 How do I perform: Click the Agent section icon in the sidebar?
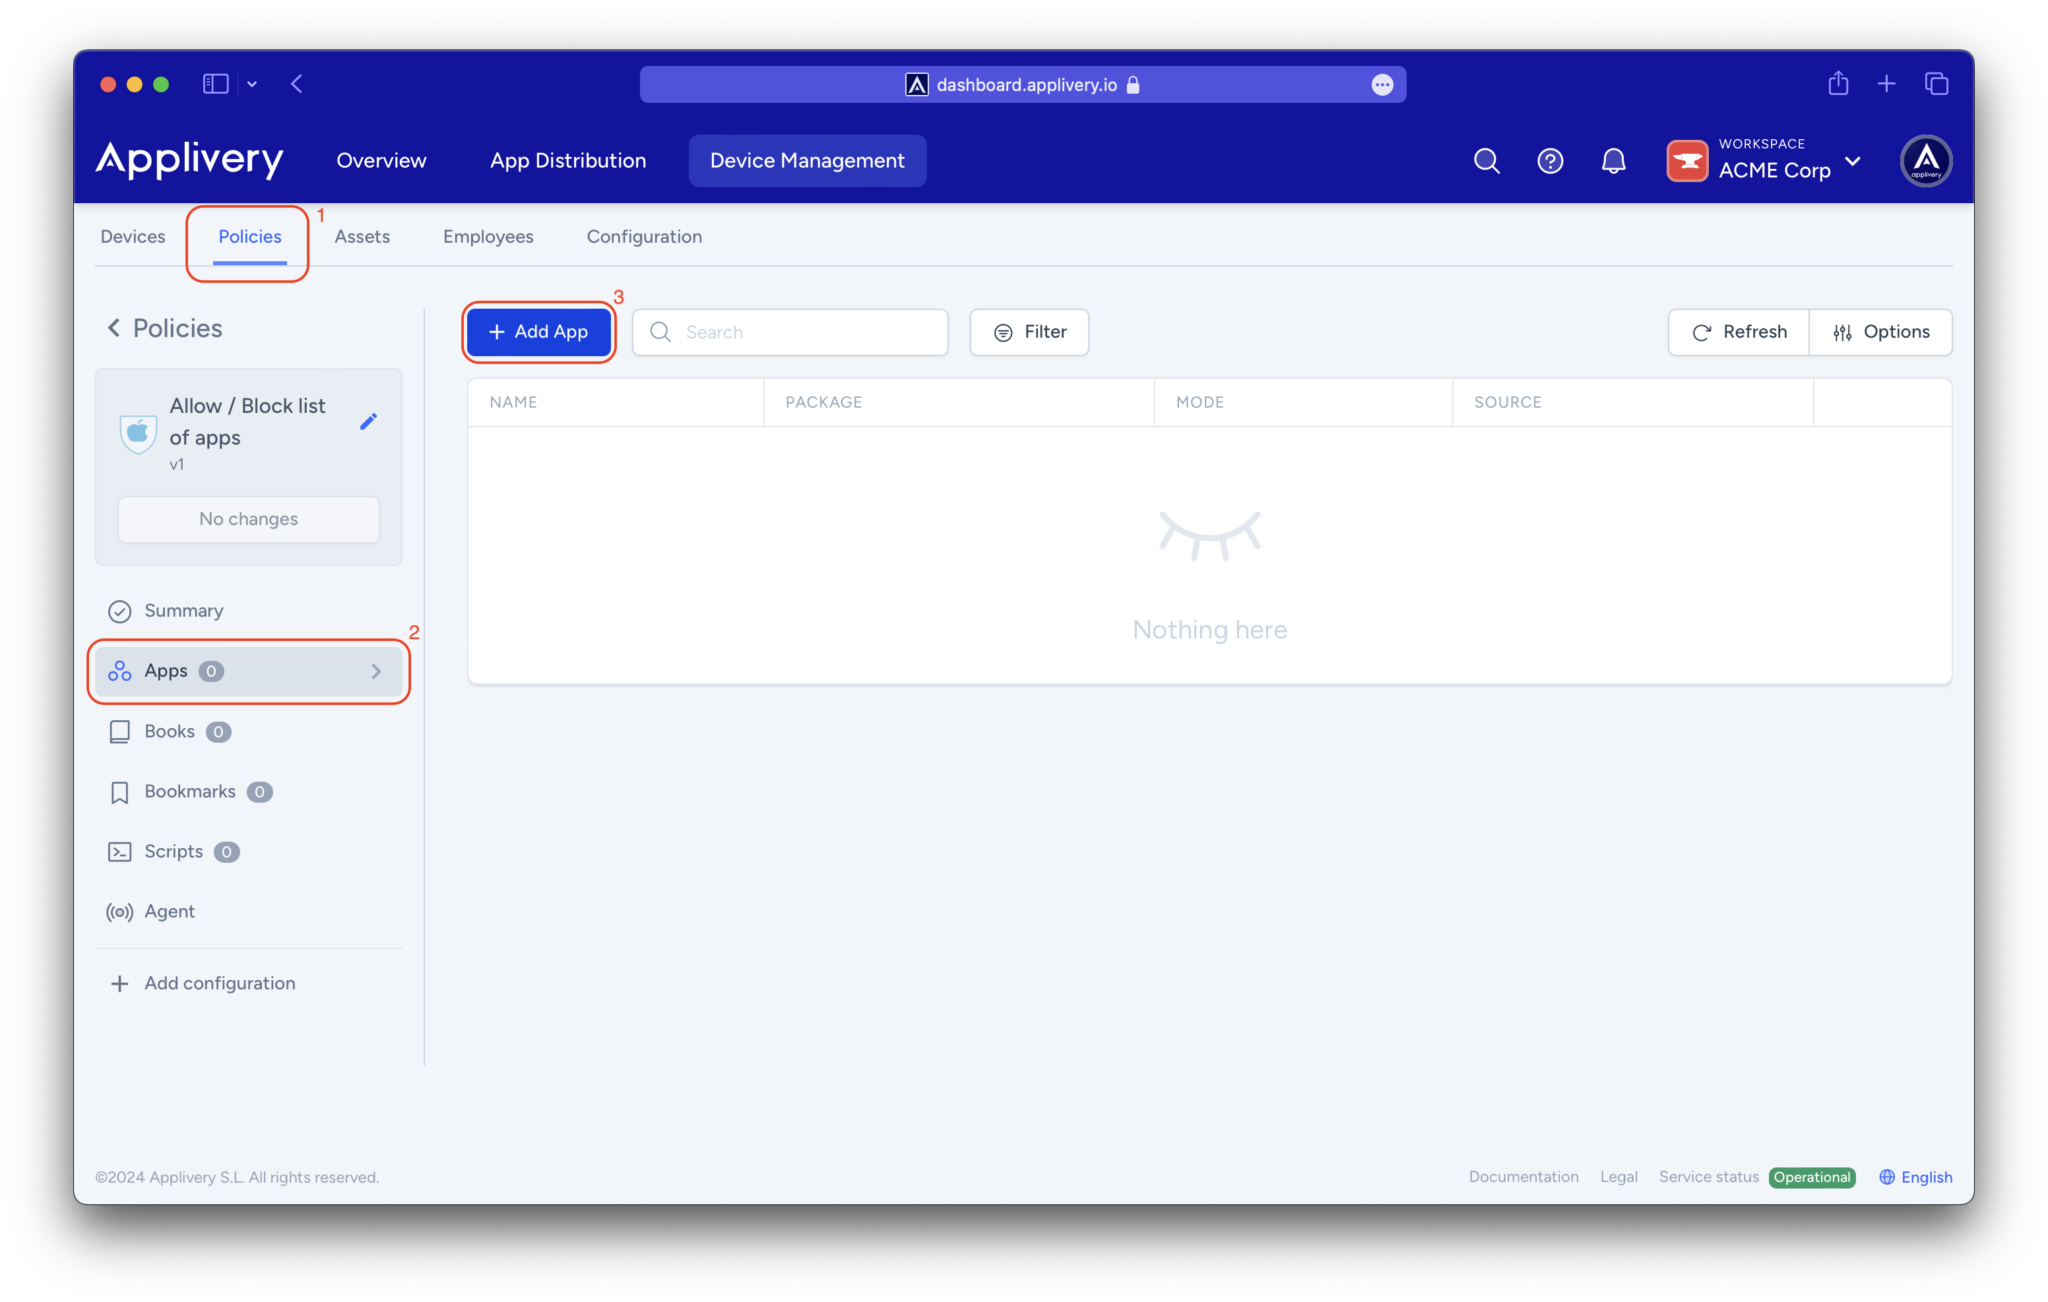(x=119, y=911)
